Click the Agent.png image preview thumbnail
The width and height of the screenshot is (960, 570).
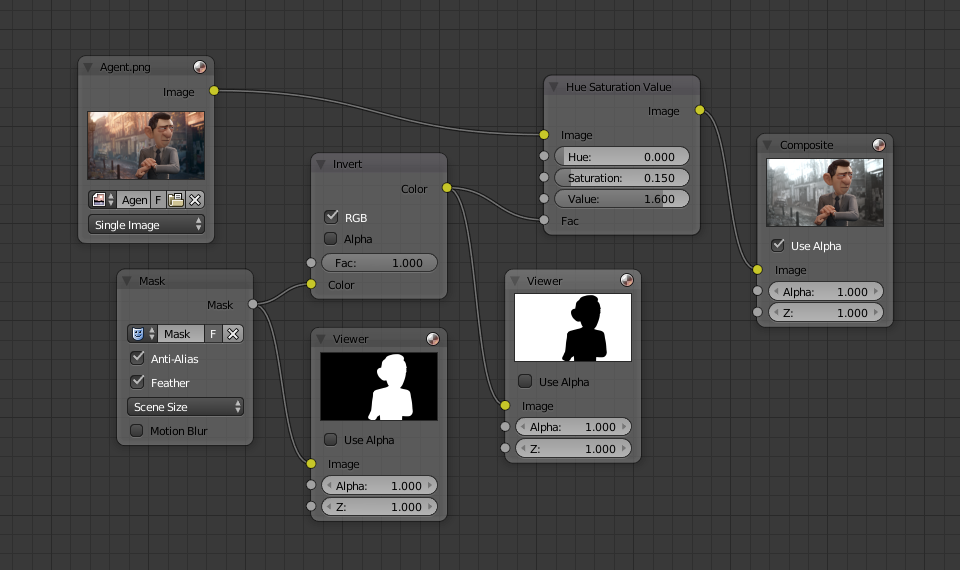(x=146, y=146)
